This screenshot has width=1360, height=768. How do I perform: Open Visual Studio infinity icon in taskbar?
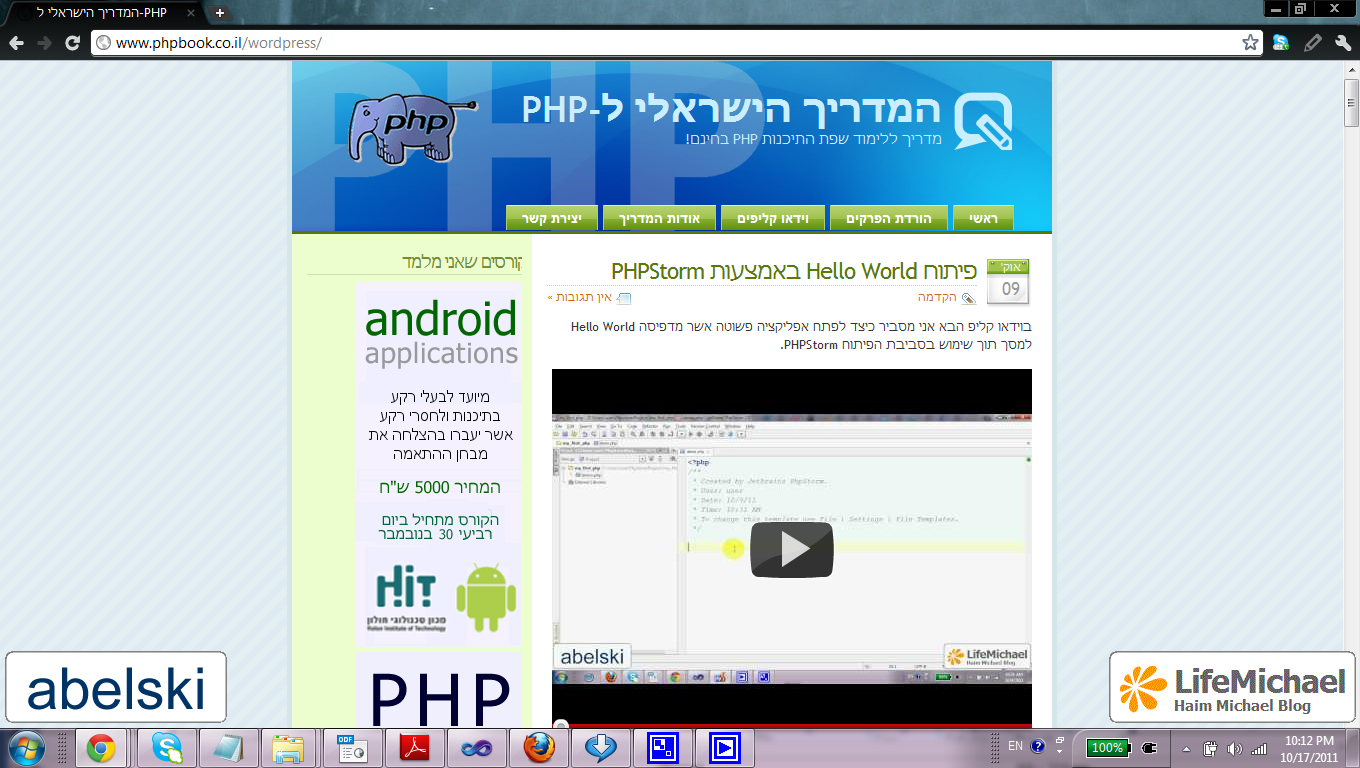pyautogui.click(x=476, y=747)
